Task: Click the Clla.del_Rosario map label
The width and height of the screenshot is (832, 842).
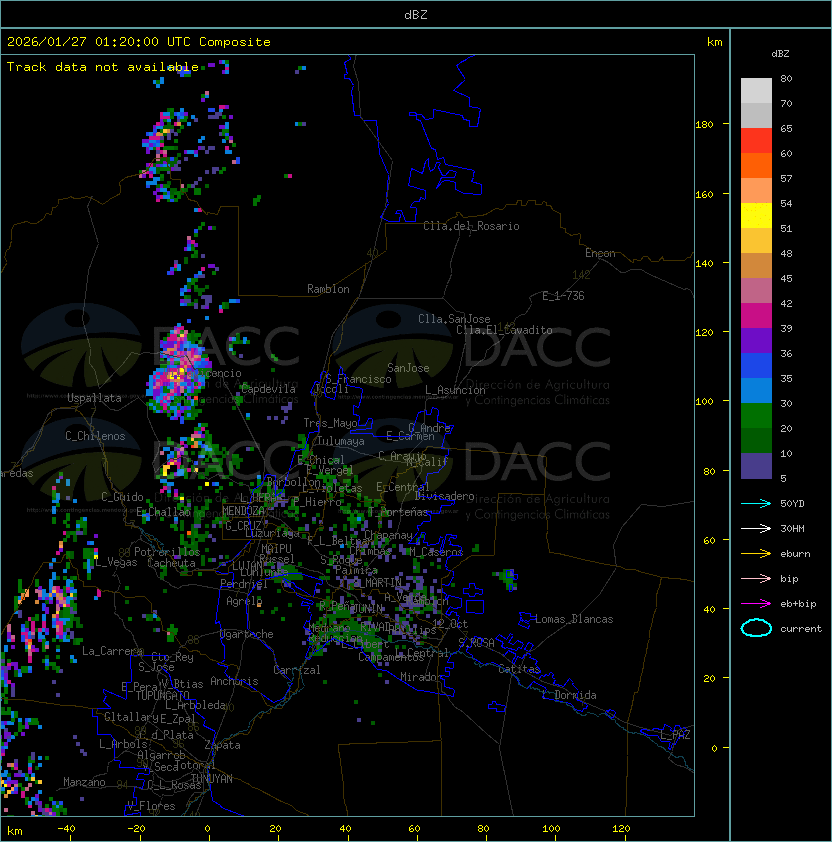Action: point(471,226)
